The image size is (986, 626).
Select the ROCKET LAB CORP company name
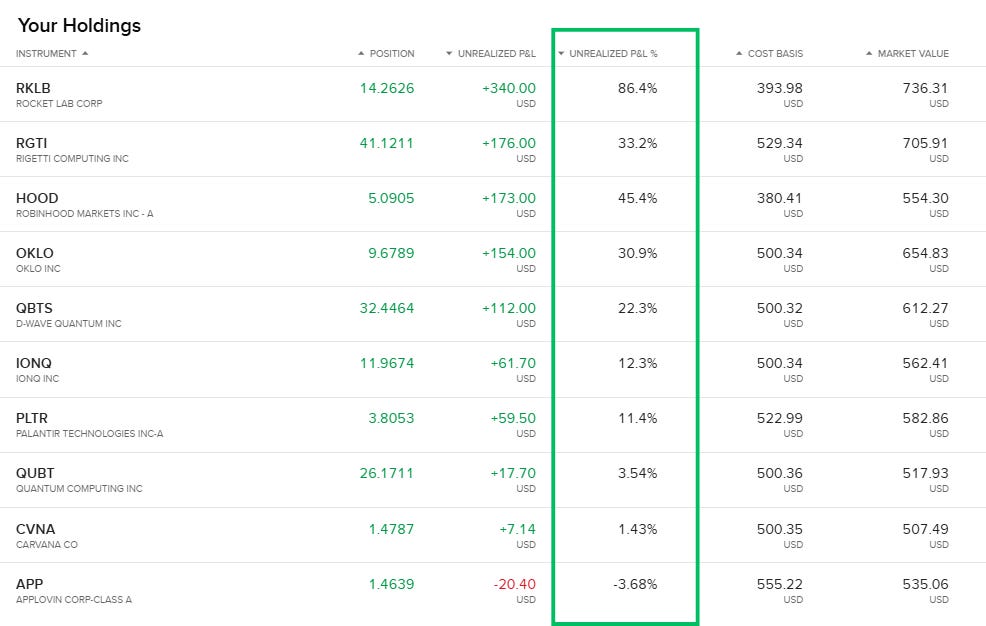pos(59,104)
